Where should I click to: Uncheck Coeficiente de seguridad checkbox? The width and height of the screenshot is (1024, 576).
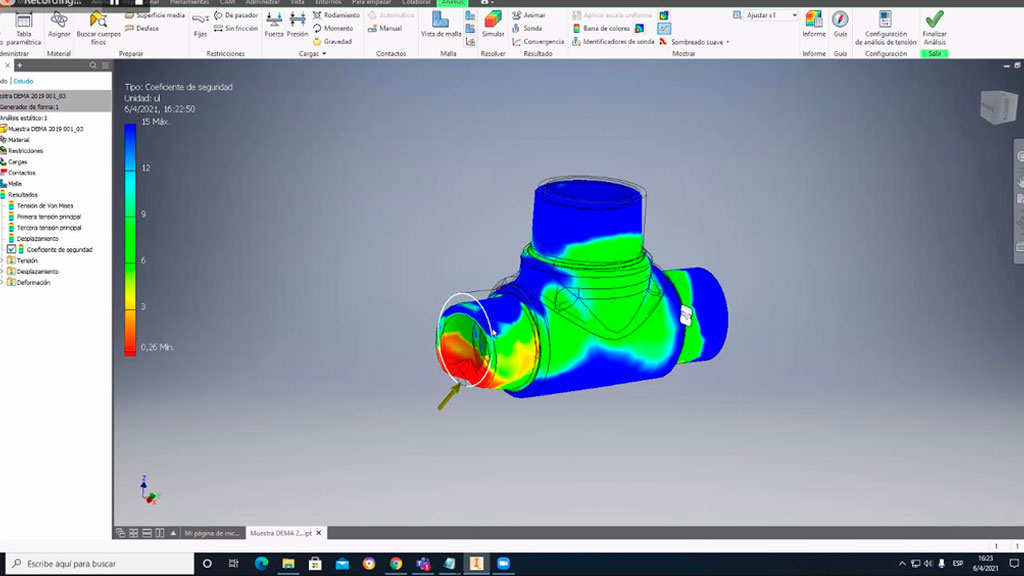tap(12, 249)
